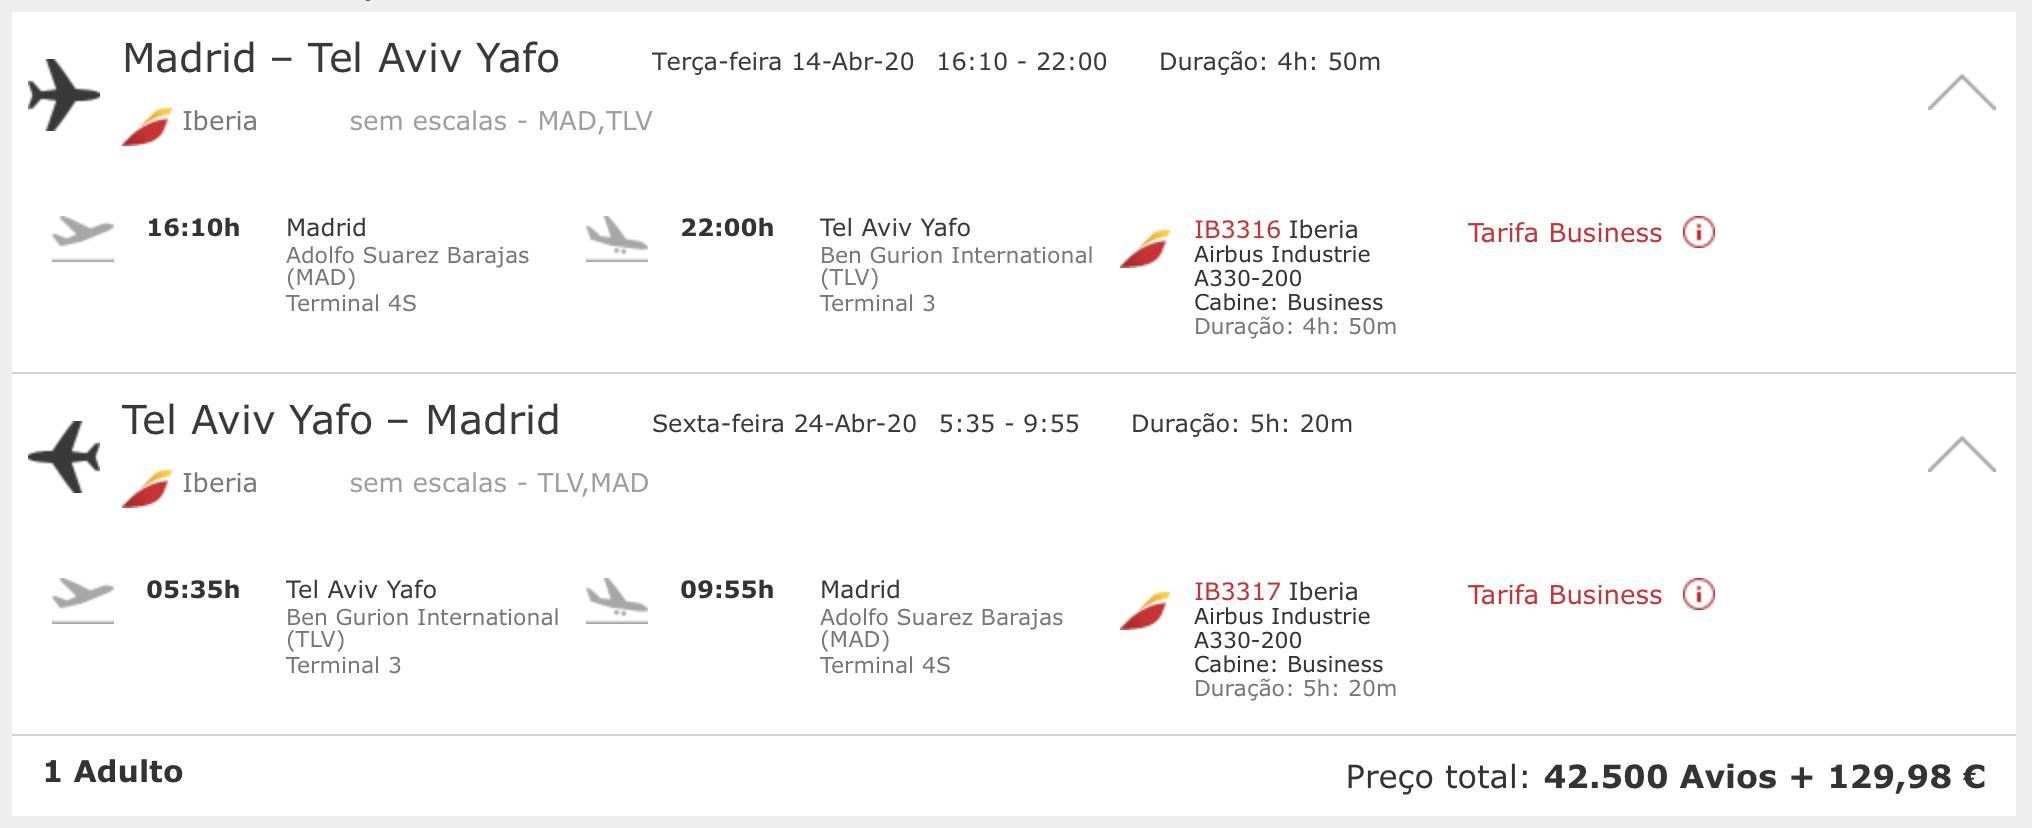Click the Iberia logo under Madrid – Tel Aviv Yafo
The image size is (2032, 828).
click(146, 127)
